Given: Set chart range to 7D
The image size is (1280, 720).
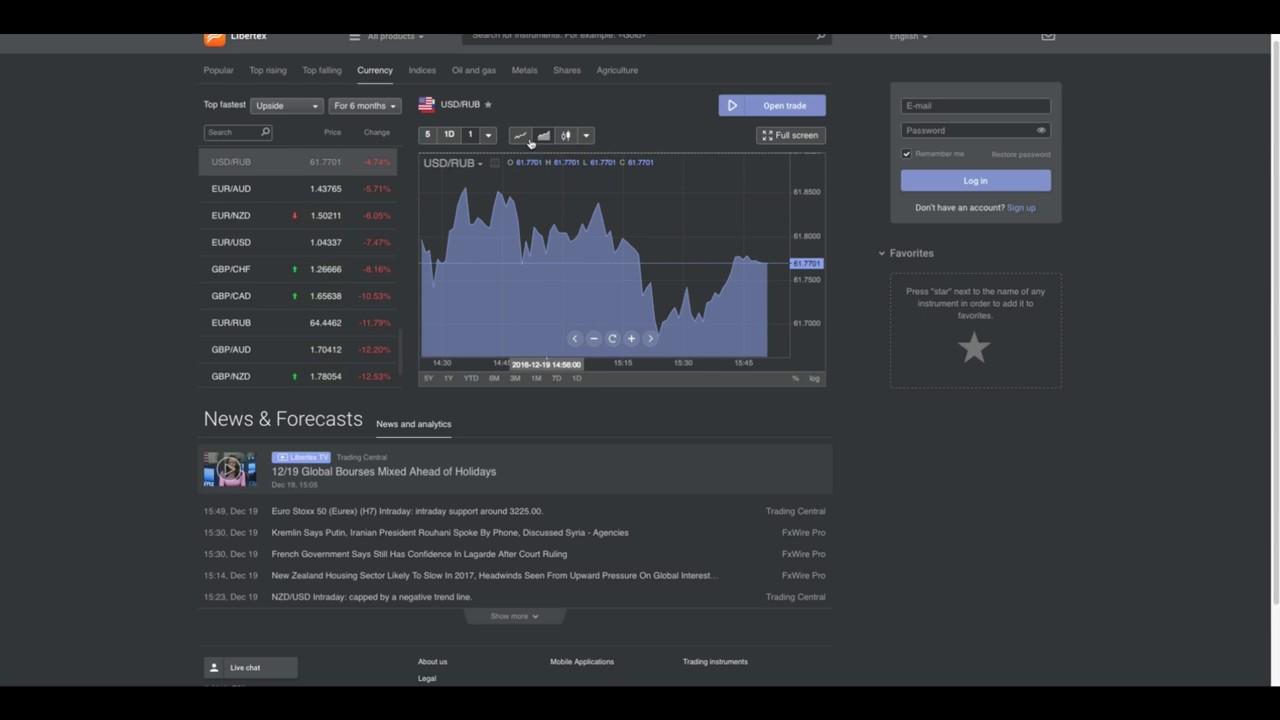Looking at the screenshot, I should click(556, 378).
